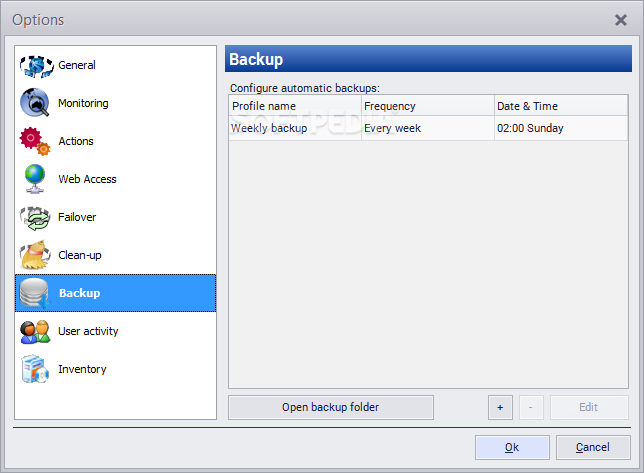This screenshot has width=644, height=473.
Task: Click the Open backup folder button
Action: pos(331,407)
